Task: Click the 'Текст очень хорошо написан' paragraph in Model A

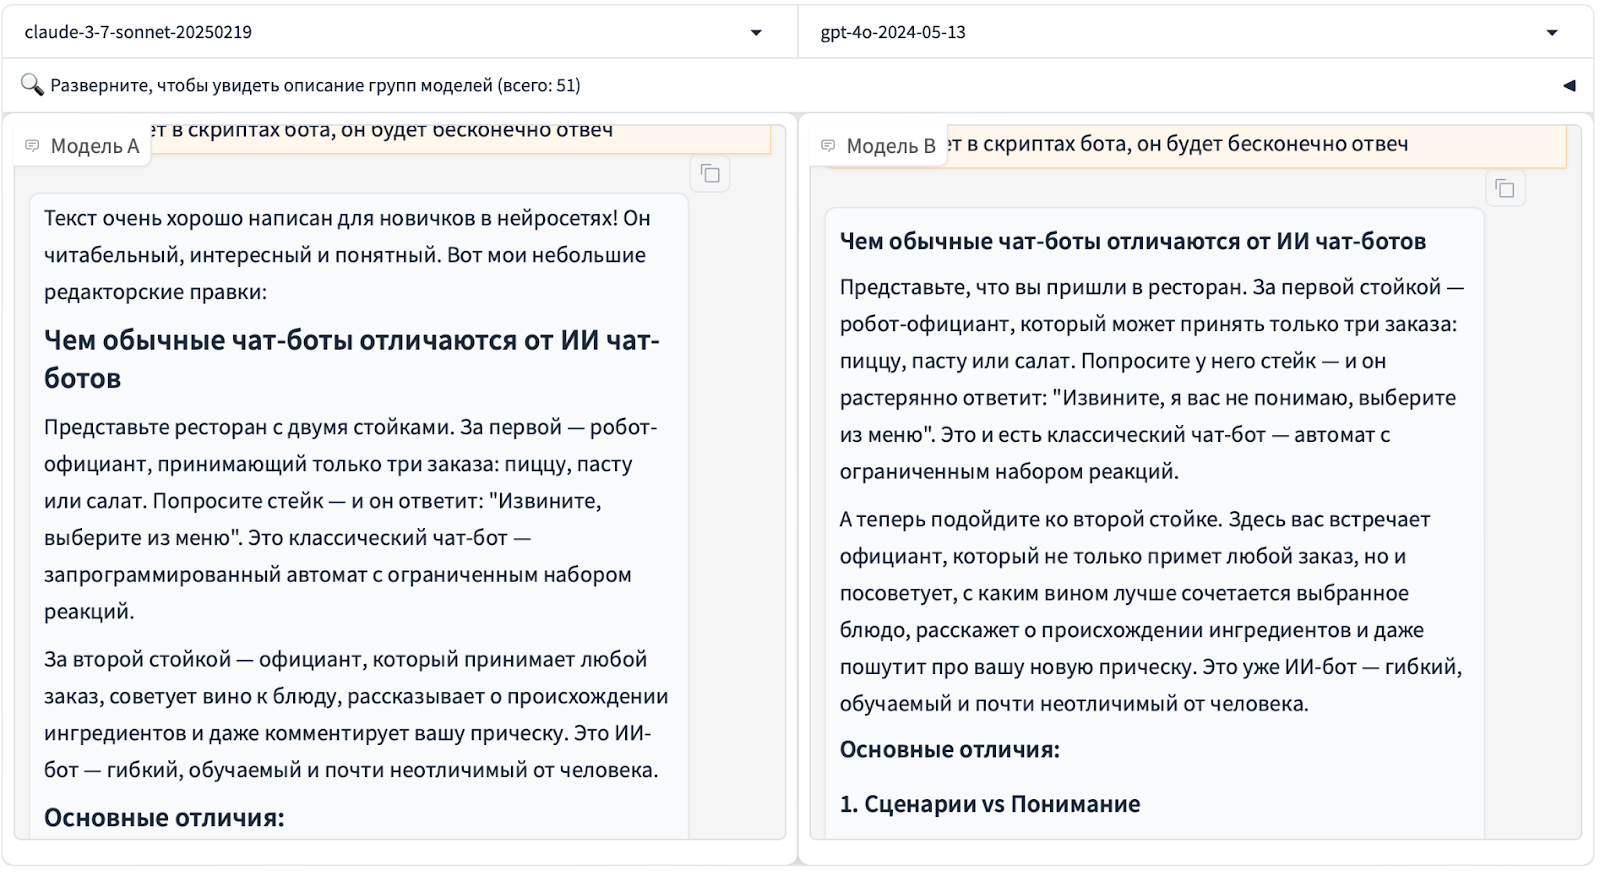Action: pyautogui.click(x=346, y=255)
